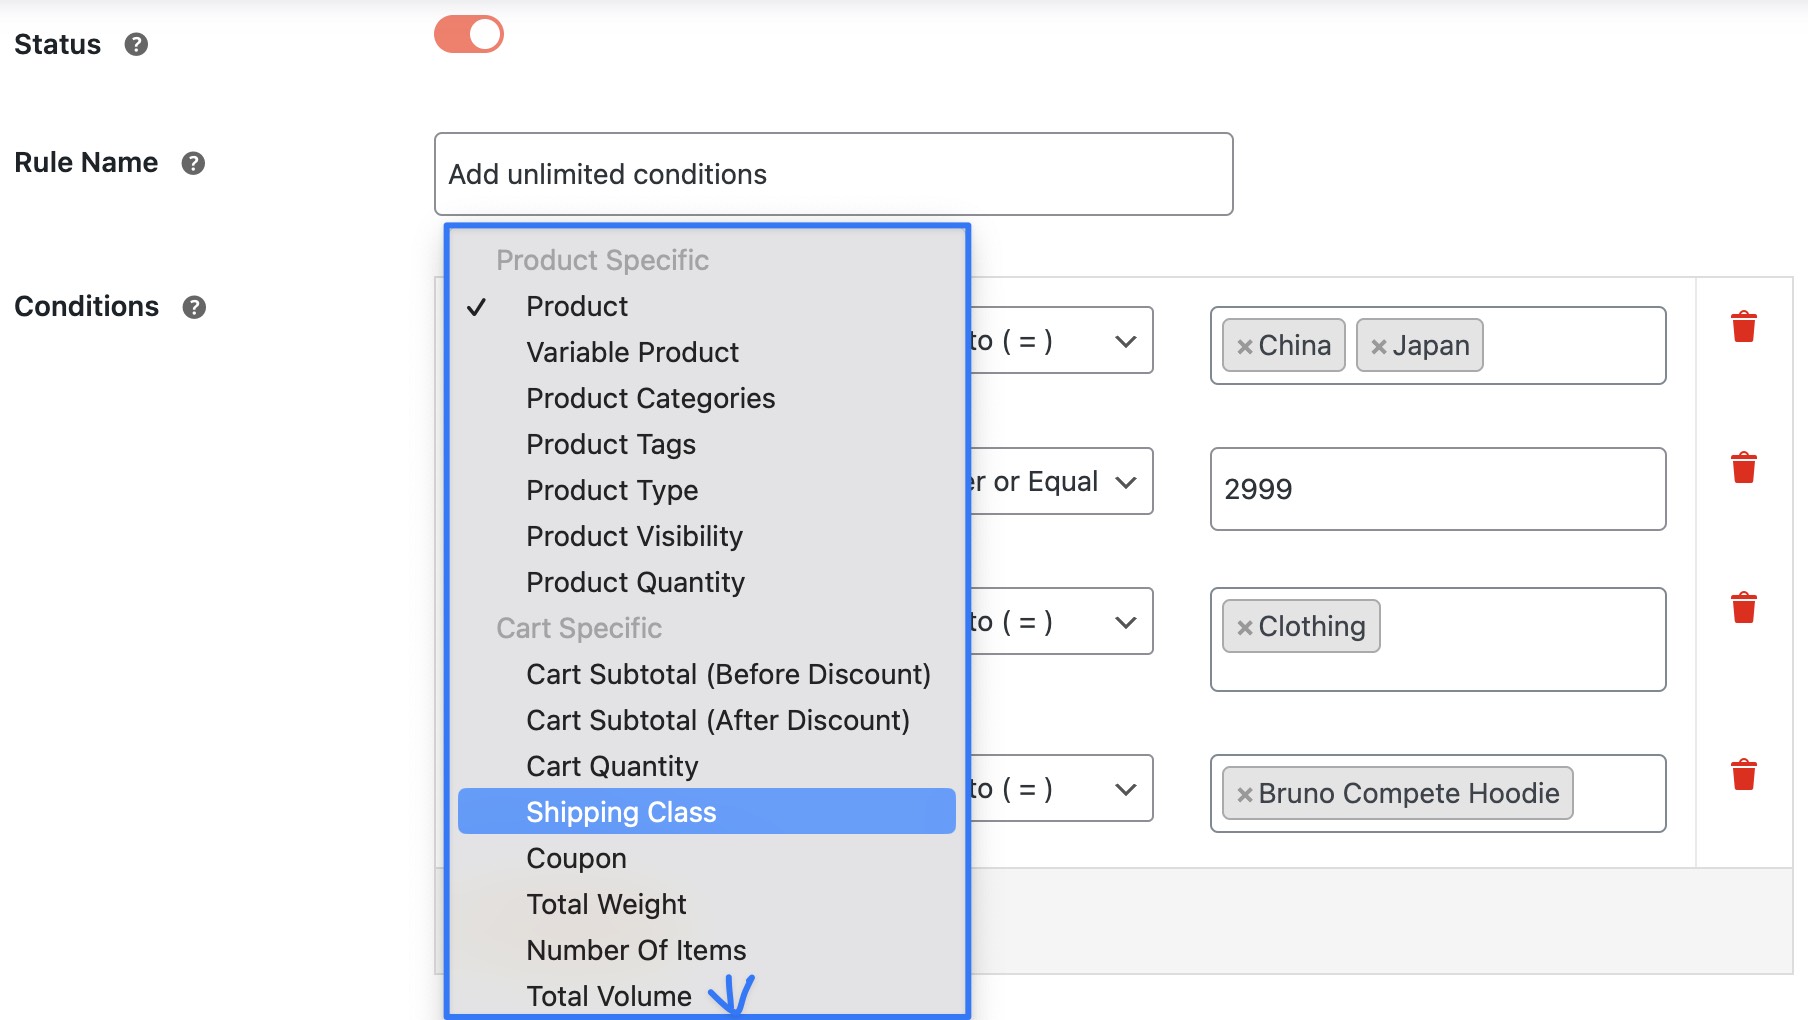
Task: Choose Product Categories option
Action: (x=650, y=398)
